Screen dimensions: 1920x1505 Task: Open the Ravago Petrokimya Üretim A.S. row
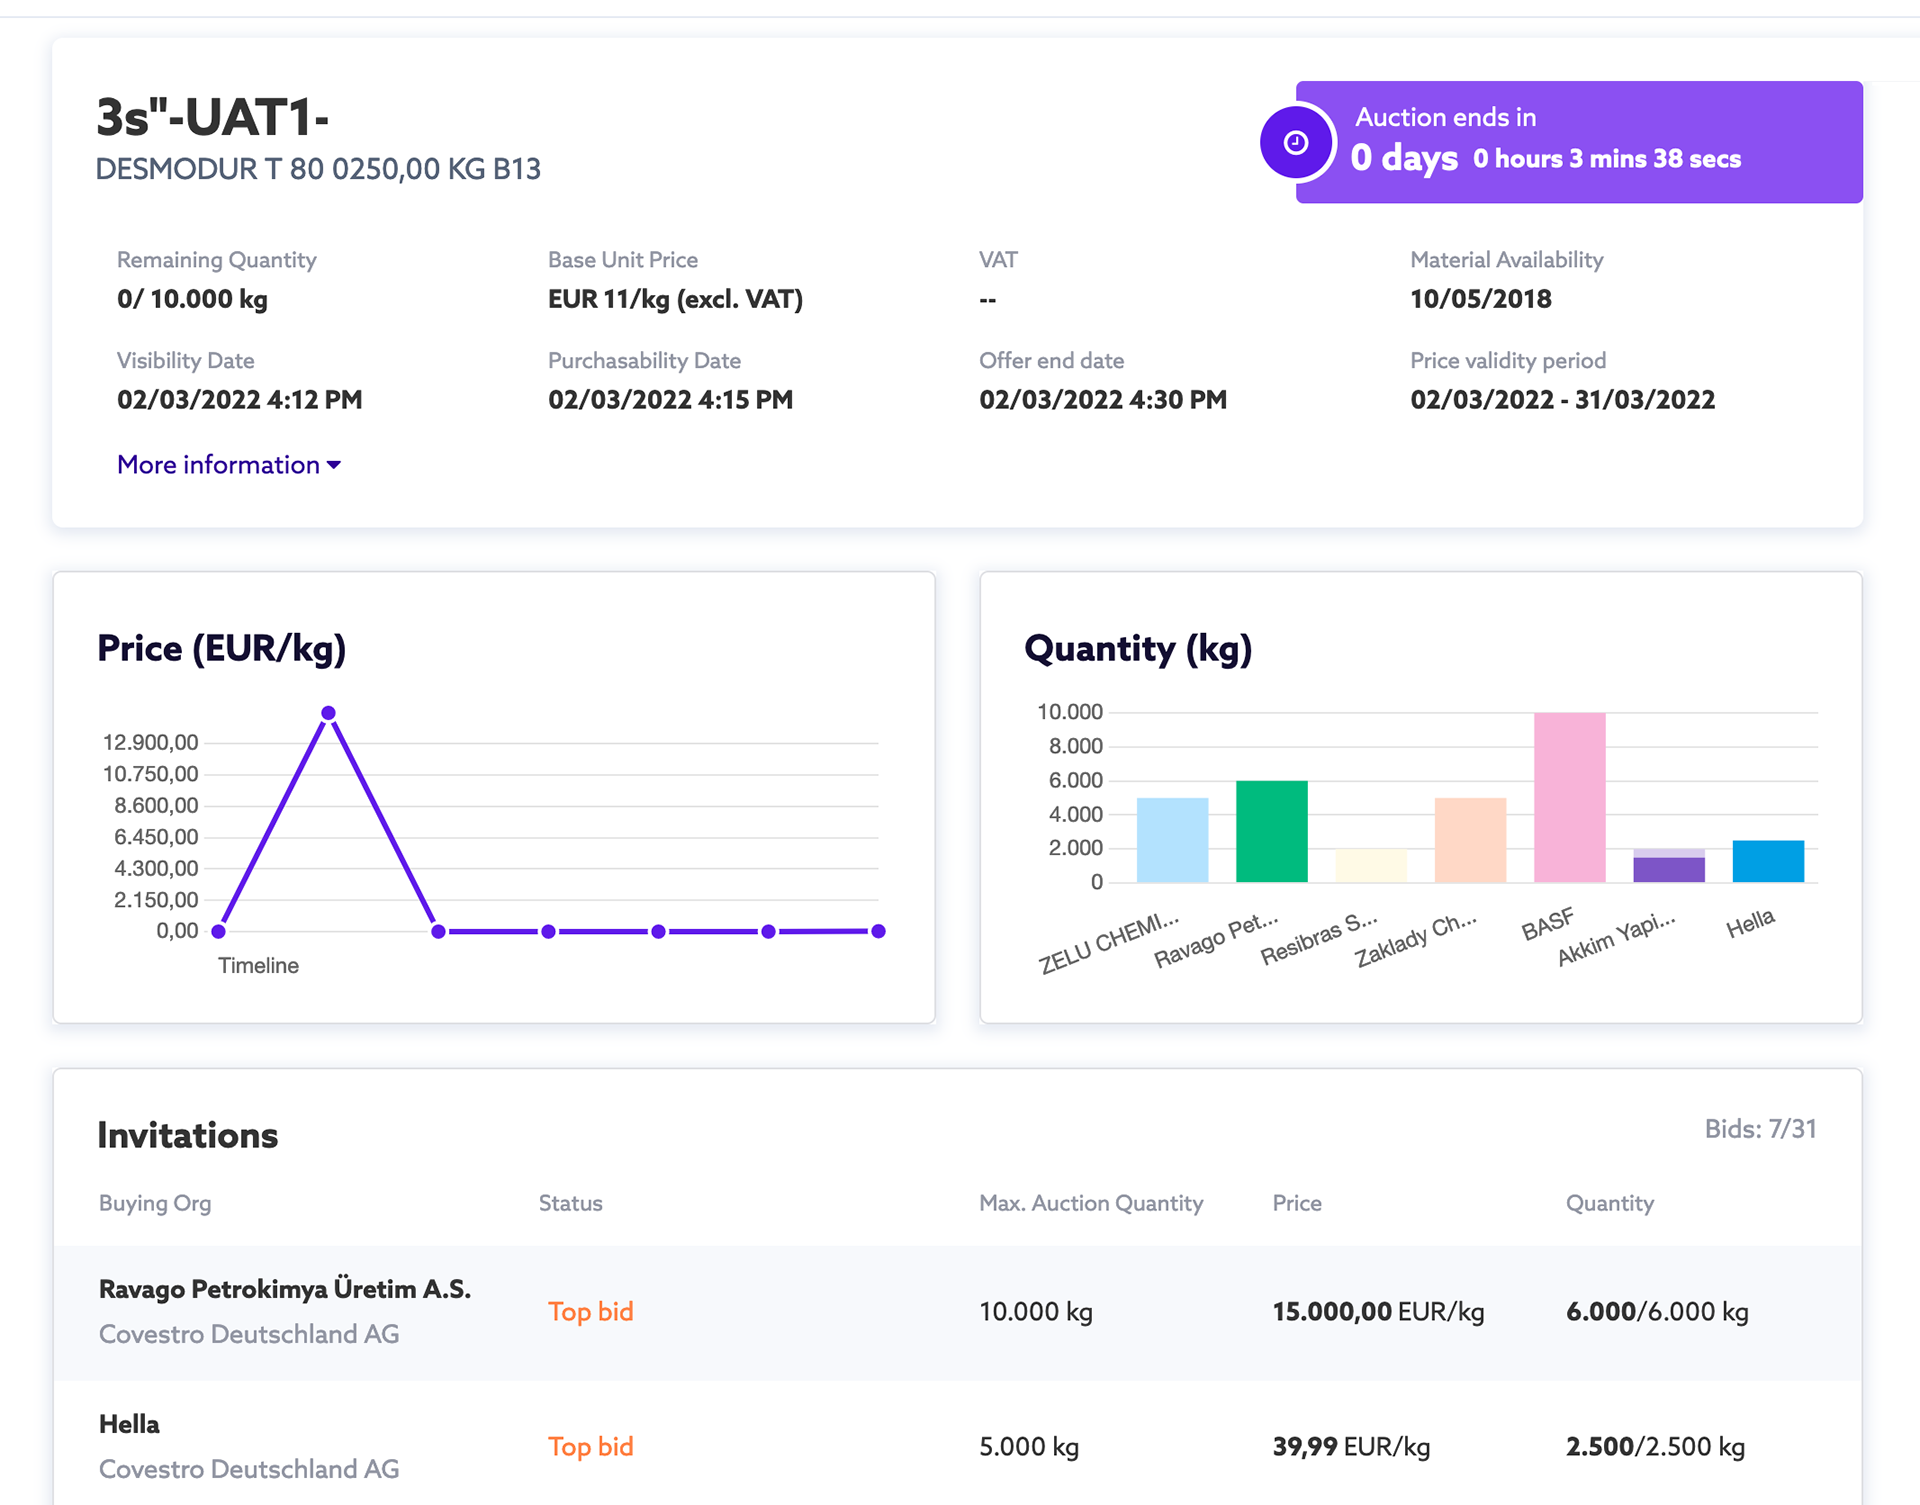click(285, 1289)
